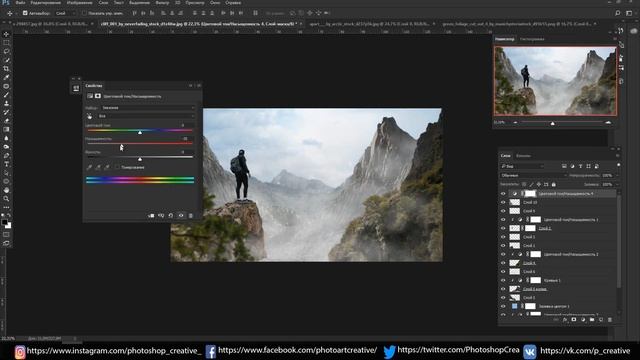
Task: Select the Zoom tool in the toolbox
Action: point(6,199)
